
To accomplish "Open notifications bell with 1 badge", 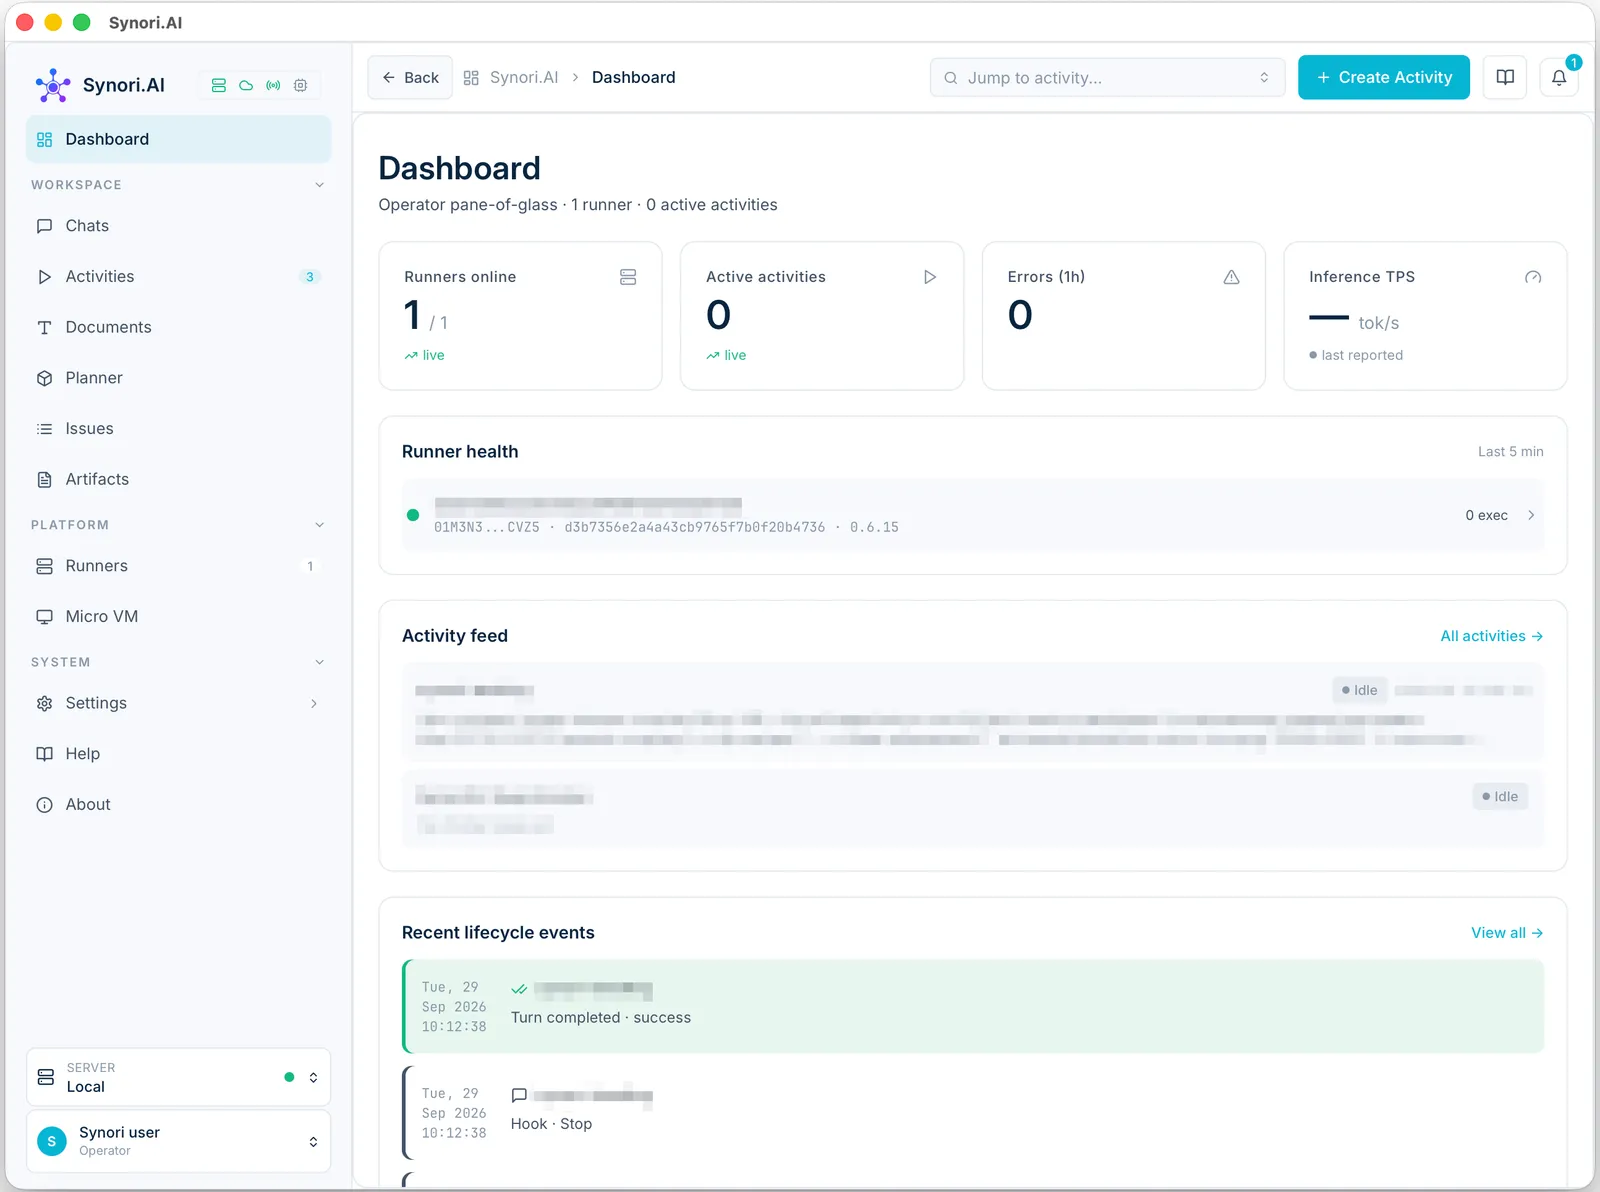I will point(1559,77).
